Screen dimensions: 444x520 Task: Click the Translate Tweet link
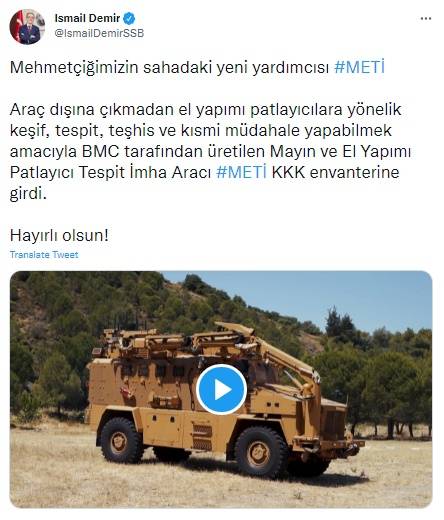point(44,255)
